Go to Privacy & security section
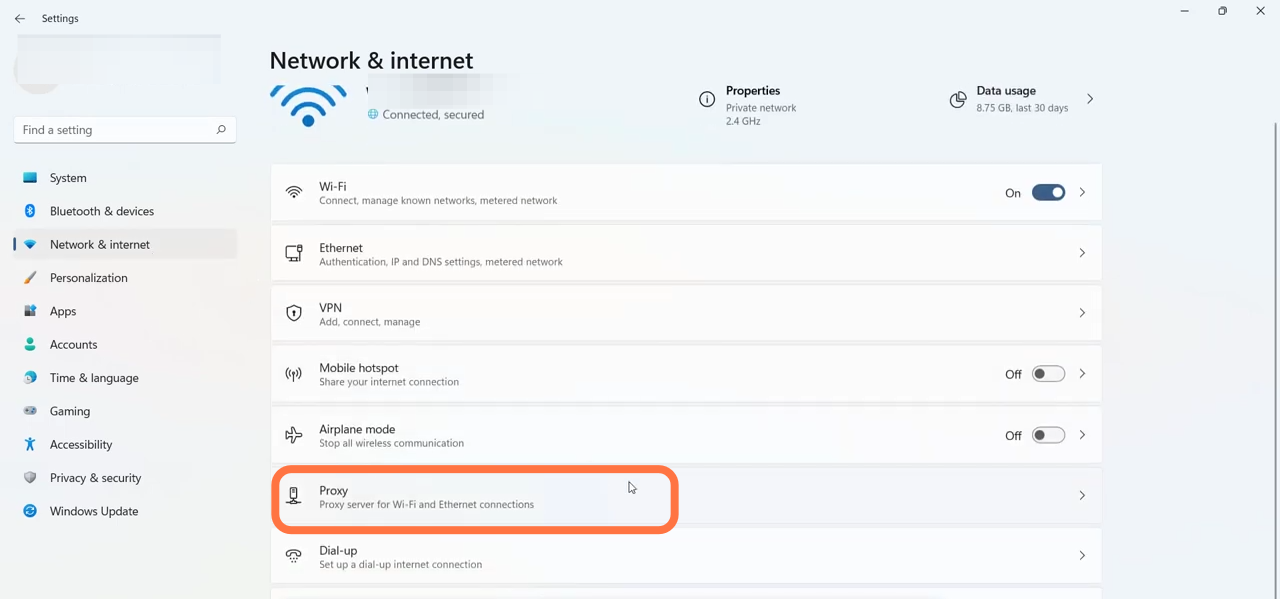1280x599 pixels. point(125,477)
